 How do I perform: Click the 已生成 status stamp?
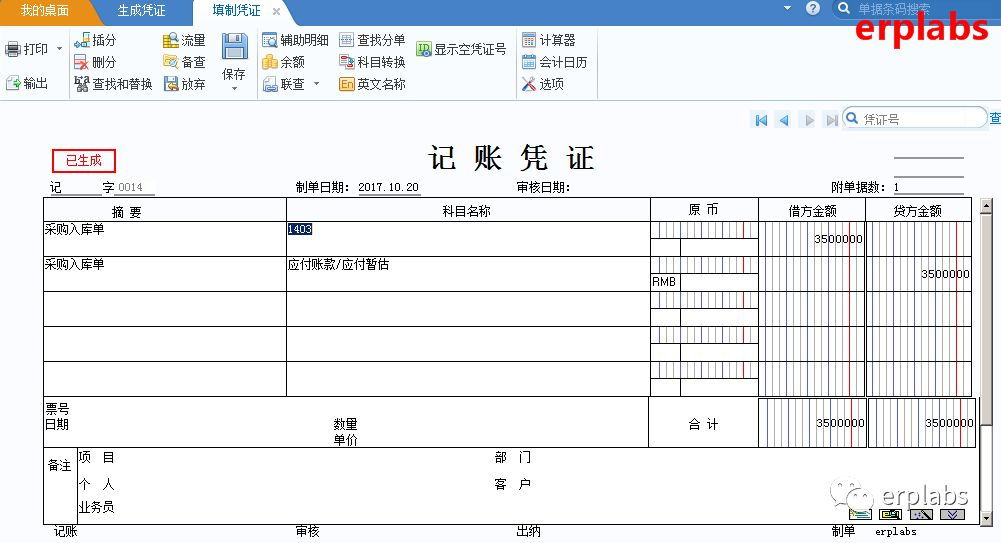(x=84, y=161)
